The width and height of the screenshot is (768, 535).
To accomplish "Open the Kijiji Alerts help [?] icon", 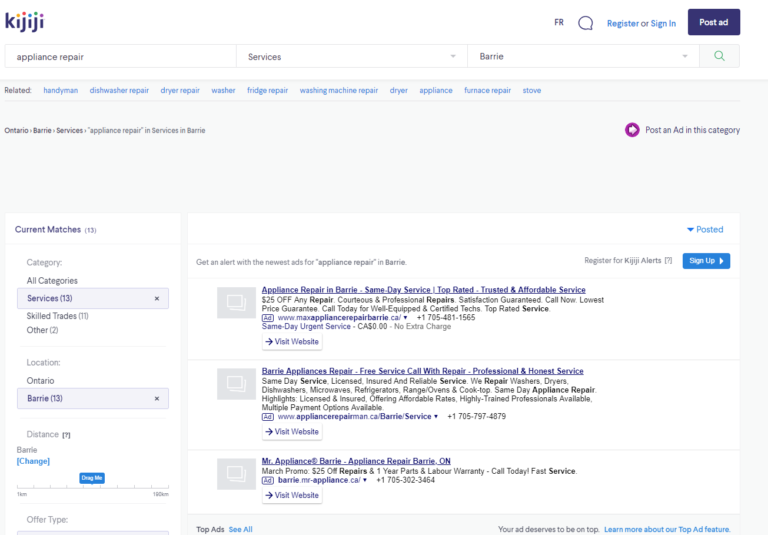I will 668,261.
